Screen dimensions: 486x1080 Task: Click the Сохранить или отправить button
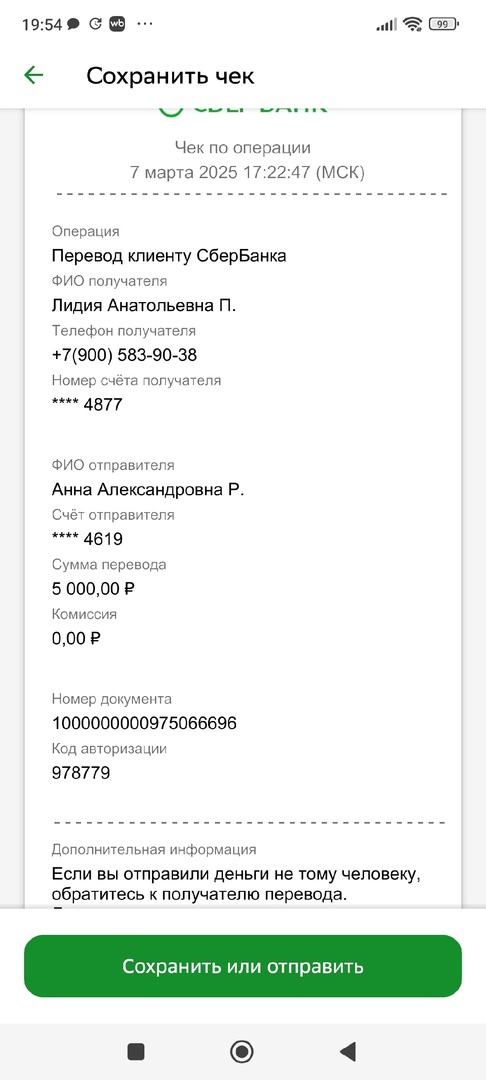tap(242, 966)
